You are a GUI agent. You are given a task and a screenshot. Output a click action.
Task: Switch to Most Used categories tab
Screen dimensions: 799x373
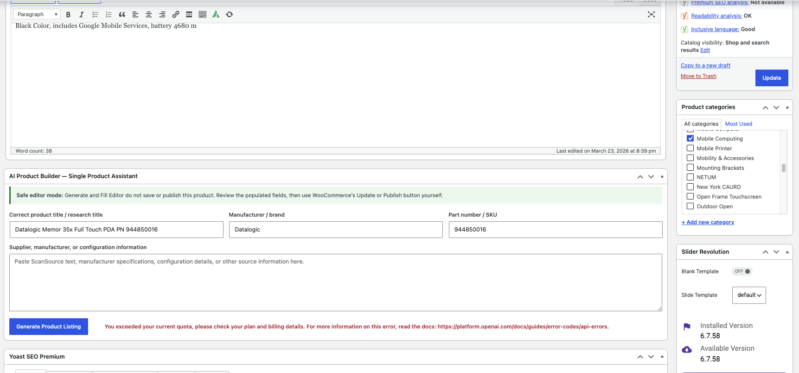point(738,124)
